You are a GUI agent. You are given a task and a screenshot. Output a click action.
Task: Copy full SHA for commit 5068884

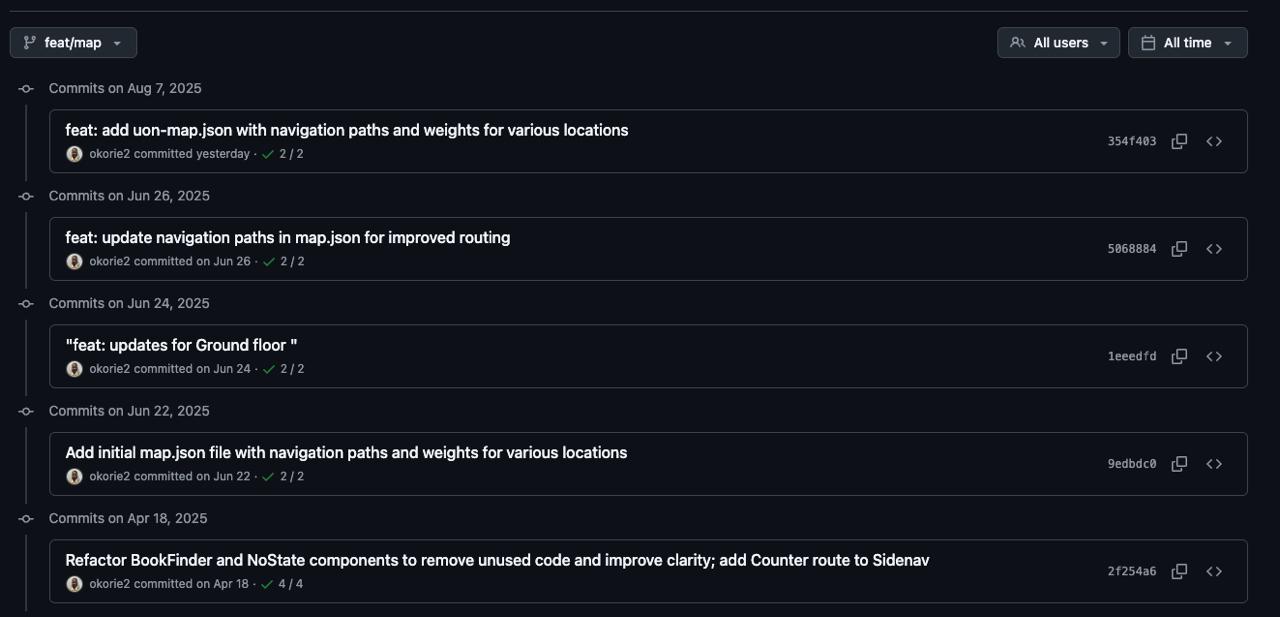1179,249
